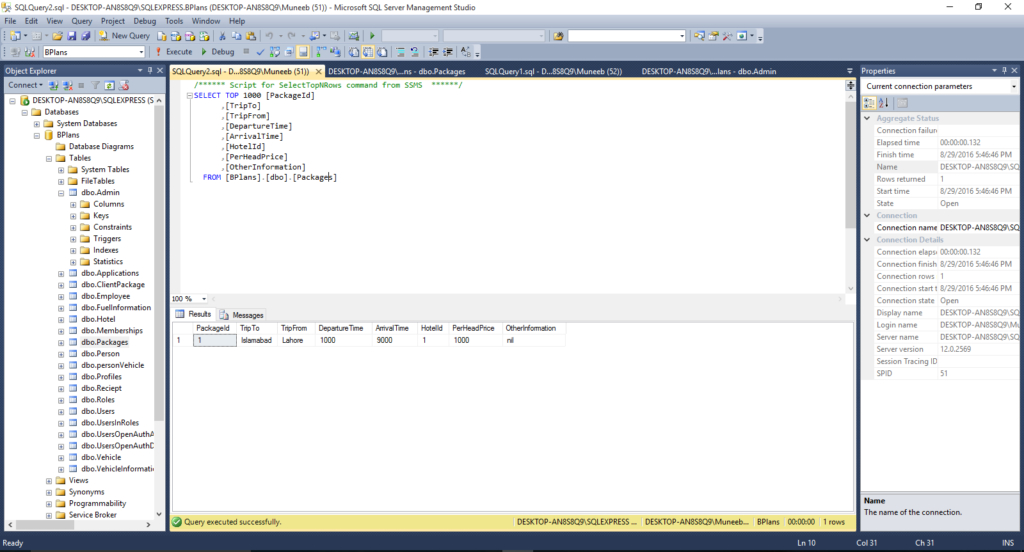Open the File menu
Viewport: 1024px width, 552px height.
10,21
